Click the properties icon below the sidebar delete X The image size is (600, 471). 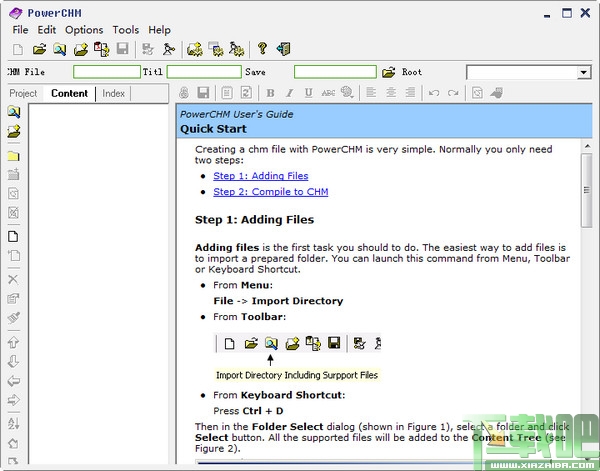(x=13, y=298)
